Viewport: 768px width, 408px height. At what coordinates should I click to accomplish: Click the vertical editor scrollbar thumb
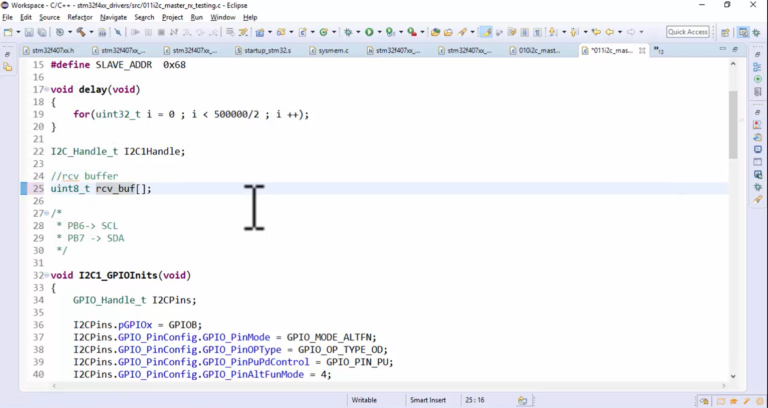point(733,124)
